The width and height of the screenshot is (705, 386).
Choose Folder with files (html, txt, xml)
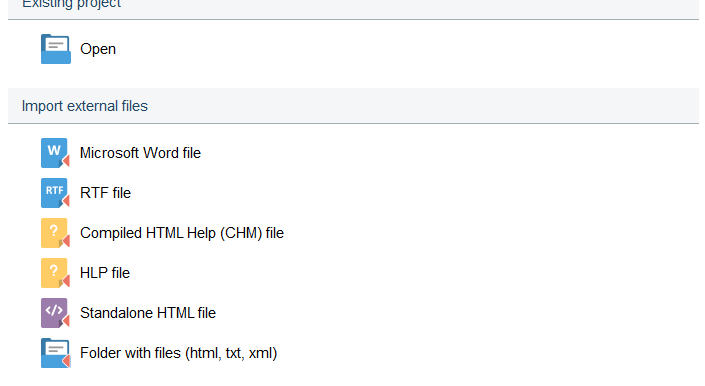coord(178,353)
